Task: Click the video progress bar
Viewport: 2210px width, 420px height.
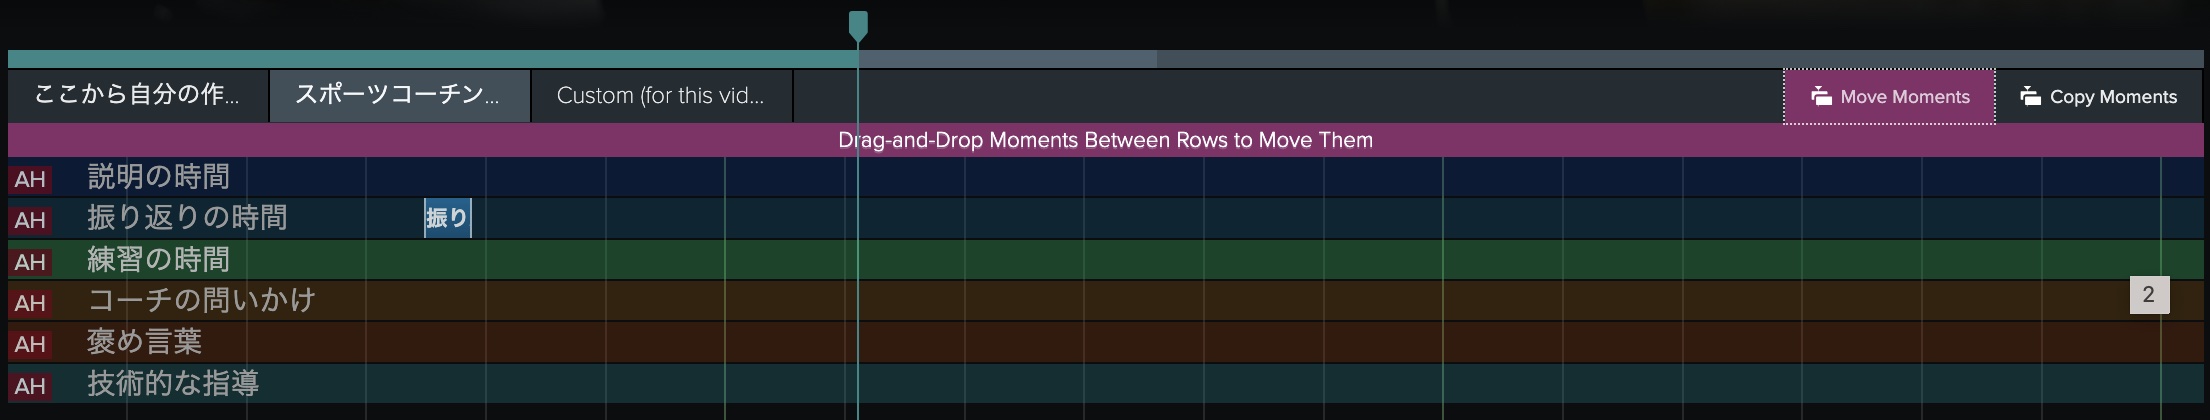Action: click(1100, 59)
